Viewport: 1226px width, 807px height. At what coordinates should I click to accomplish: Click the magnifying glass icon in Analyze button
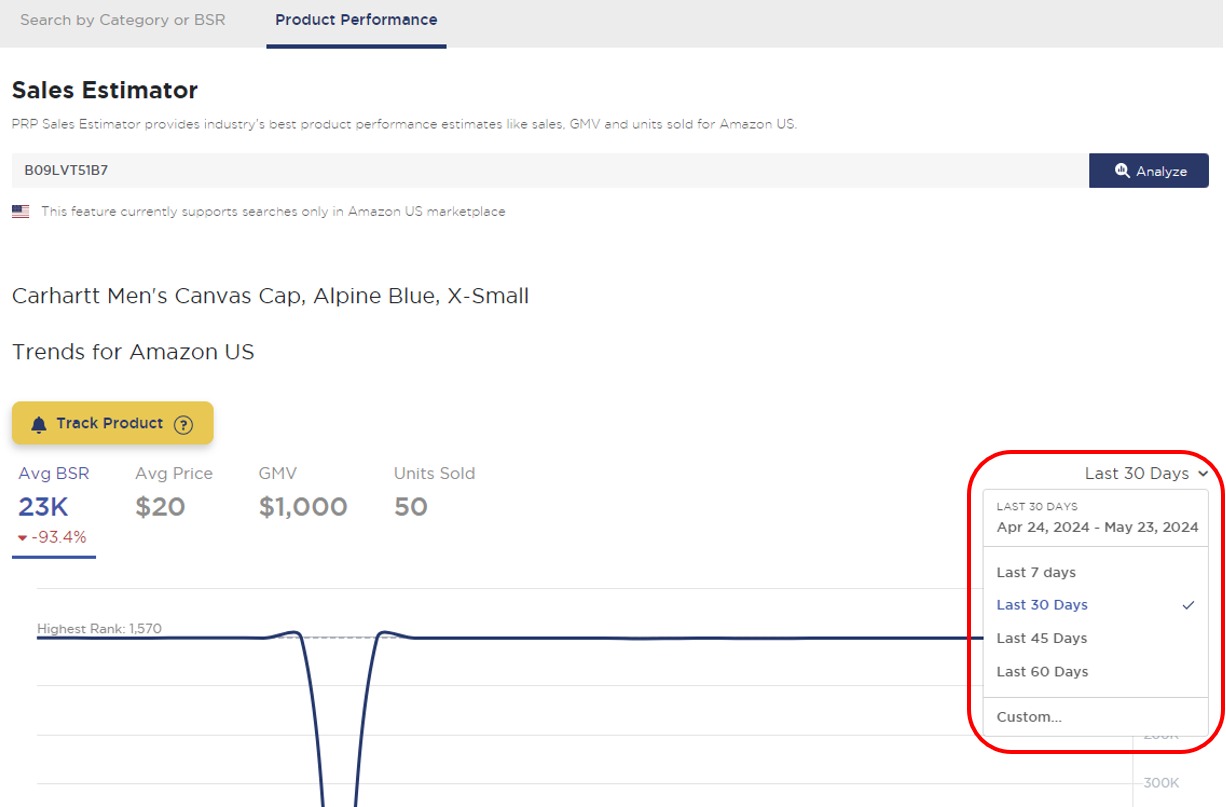click(1124, 170)
